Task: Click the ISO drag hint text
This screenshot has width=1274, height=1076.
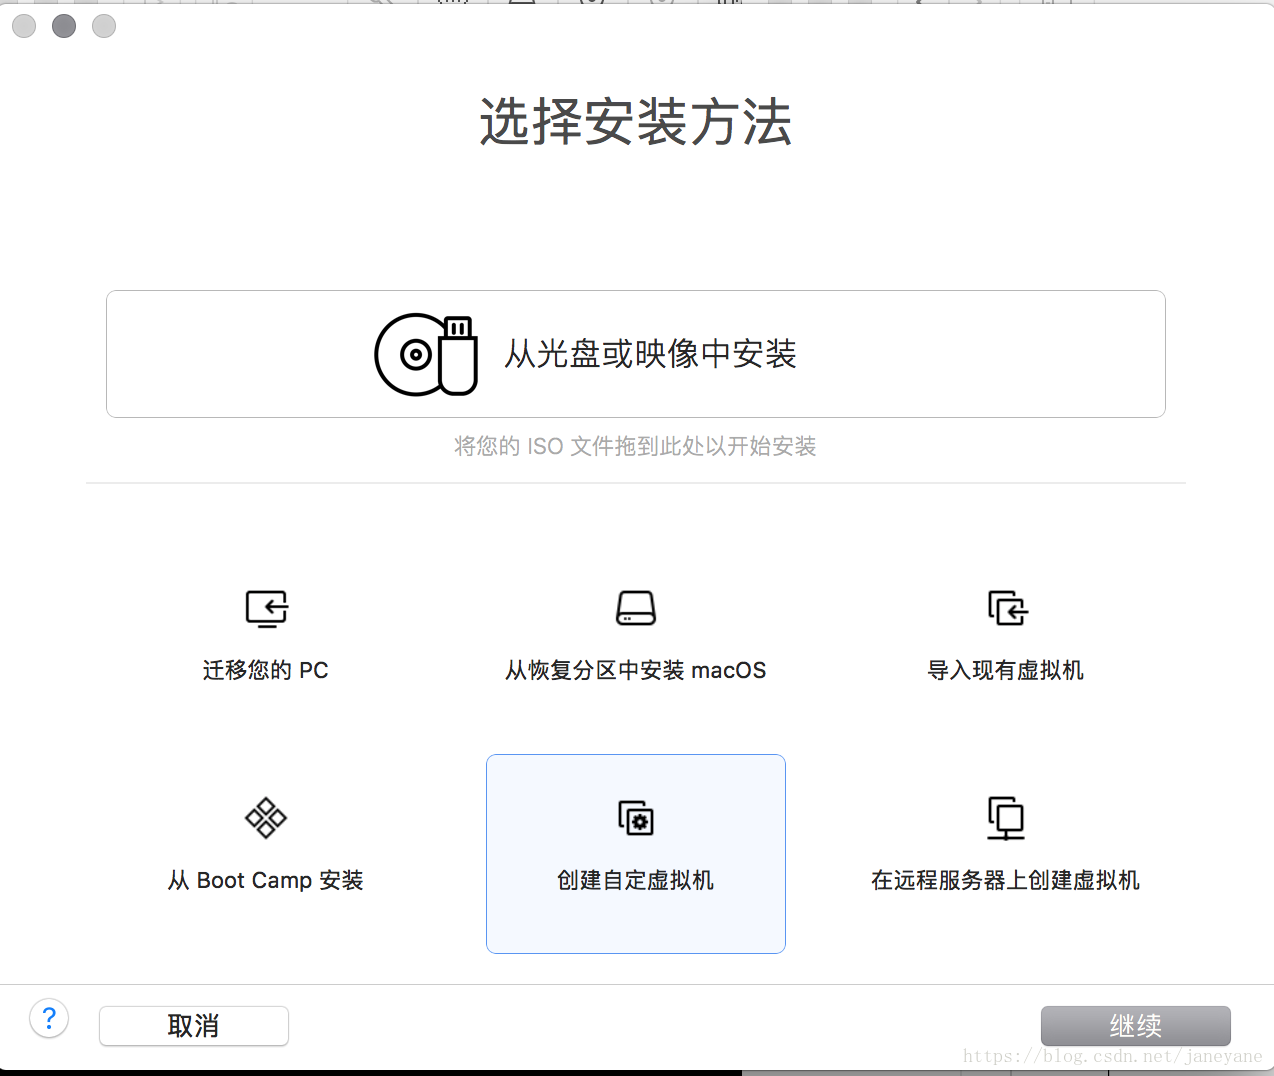Action: [x=636, y=446]
